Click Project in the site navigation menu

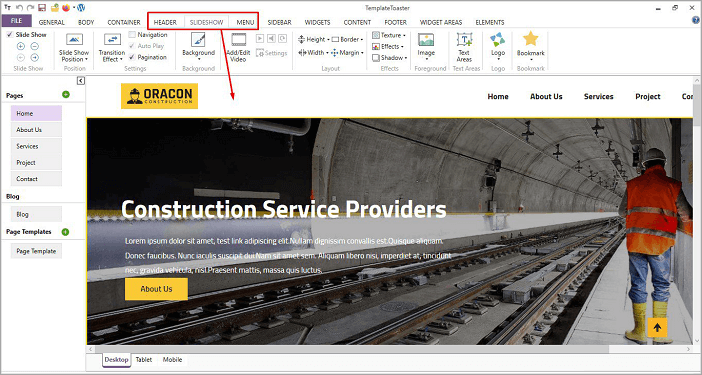[648, 96]
